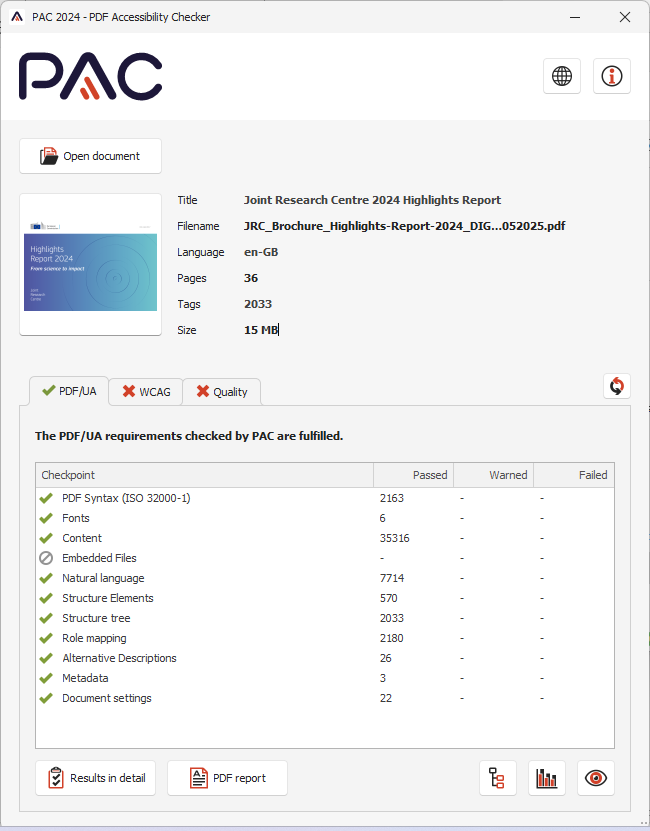Minimize the PAC 2024 window
650x831 pixels.
(575, 17)
